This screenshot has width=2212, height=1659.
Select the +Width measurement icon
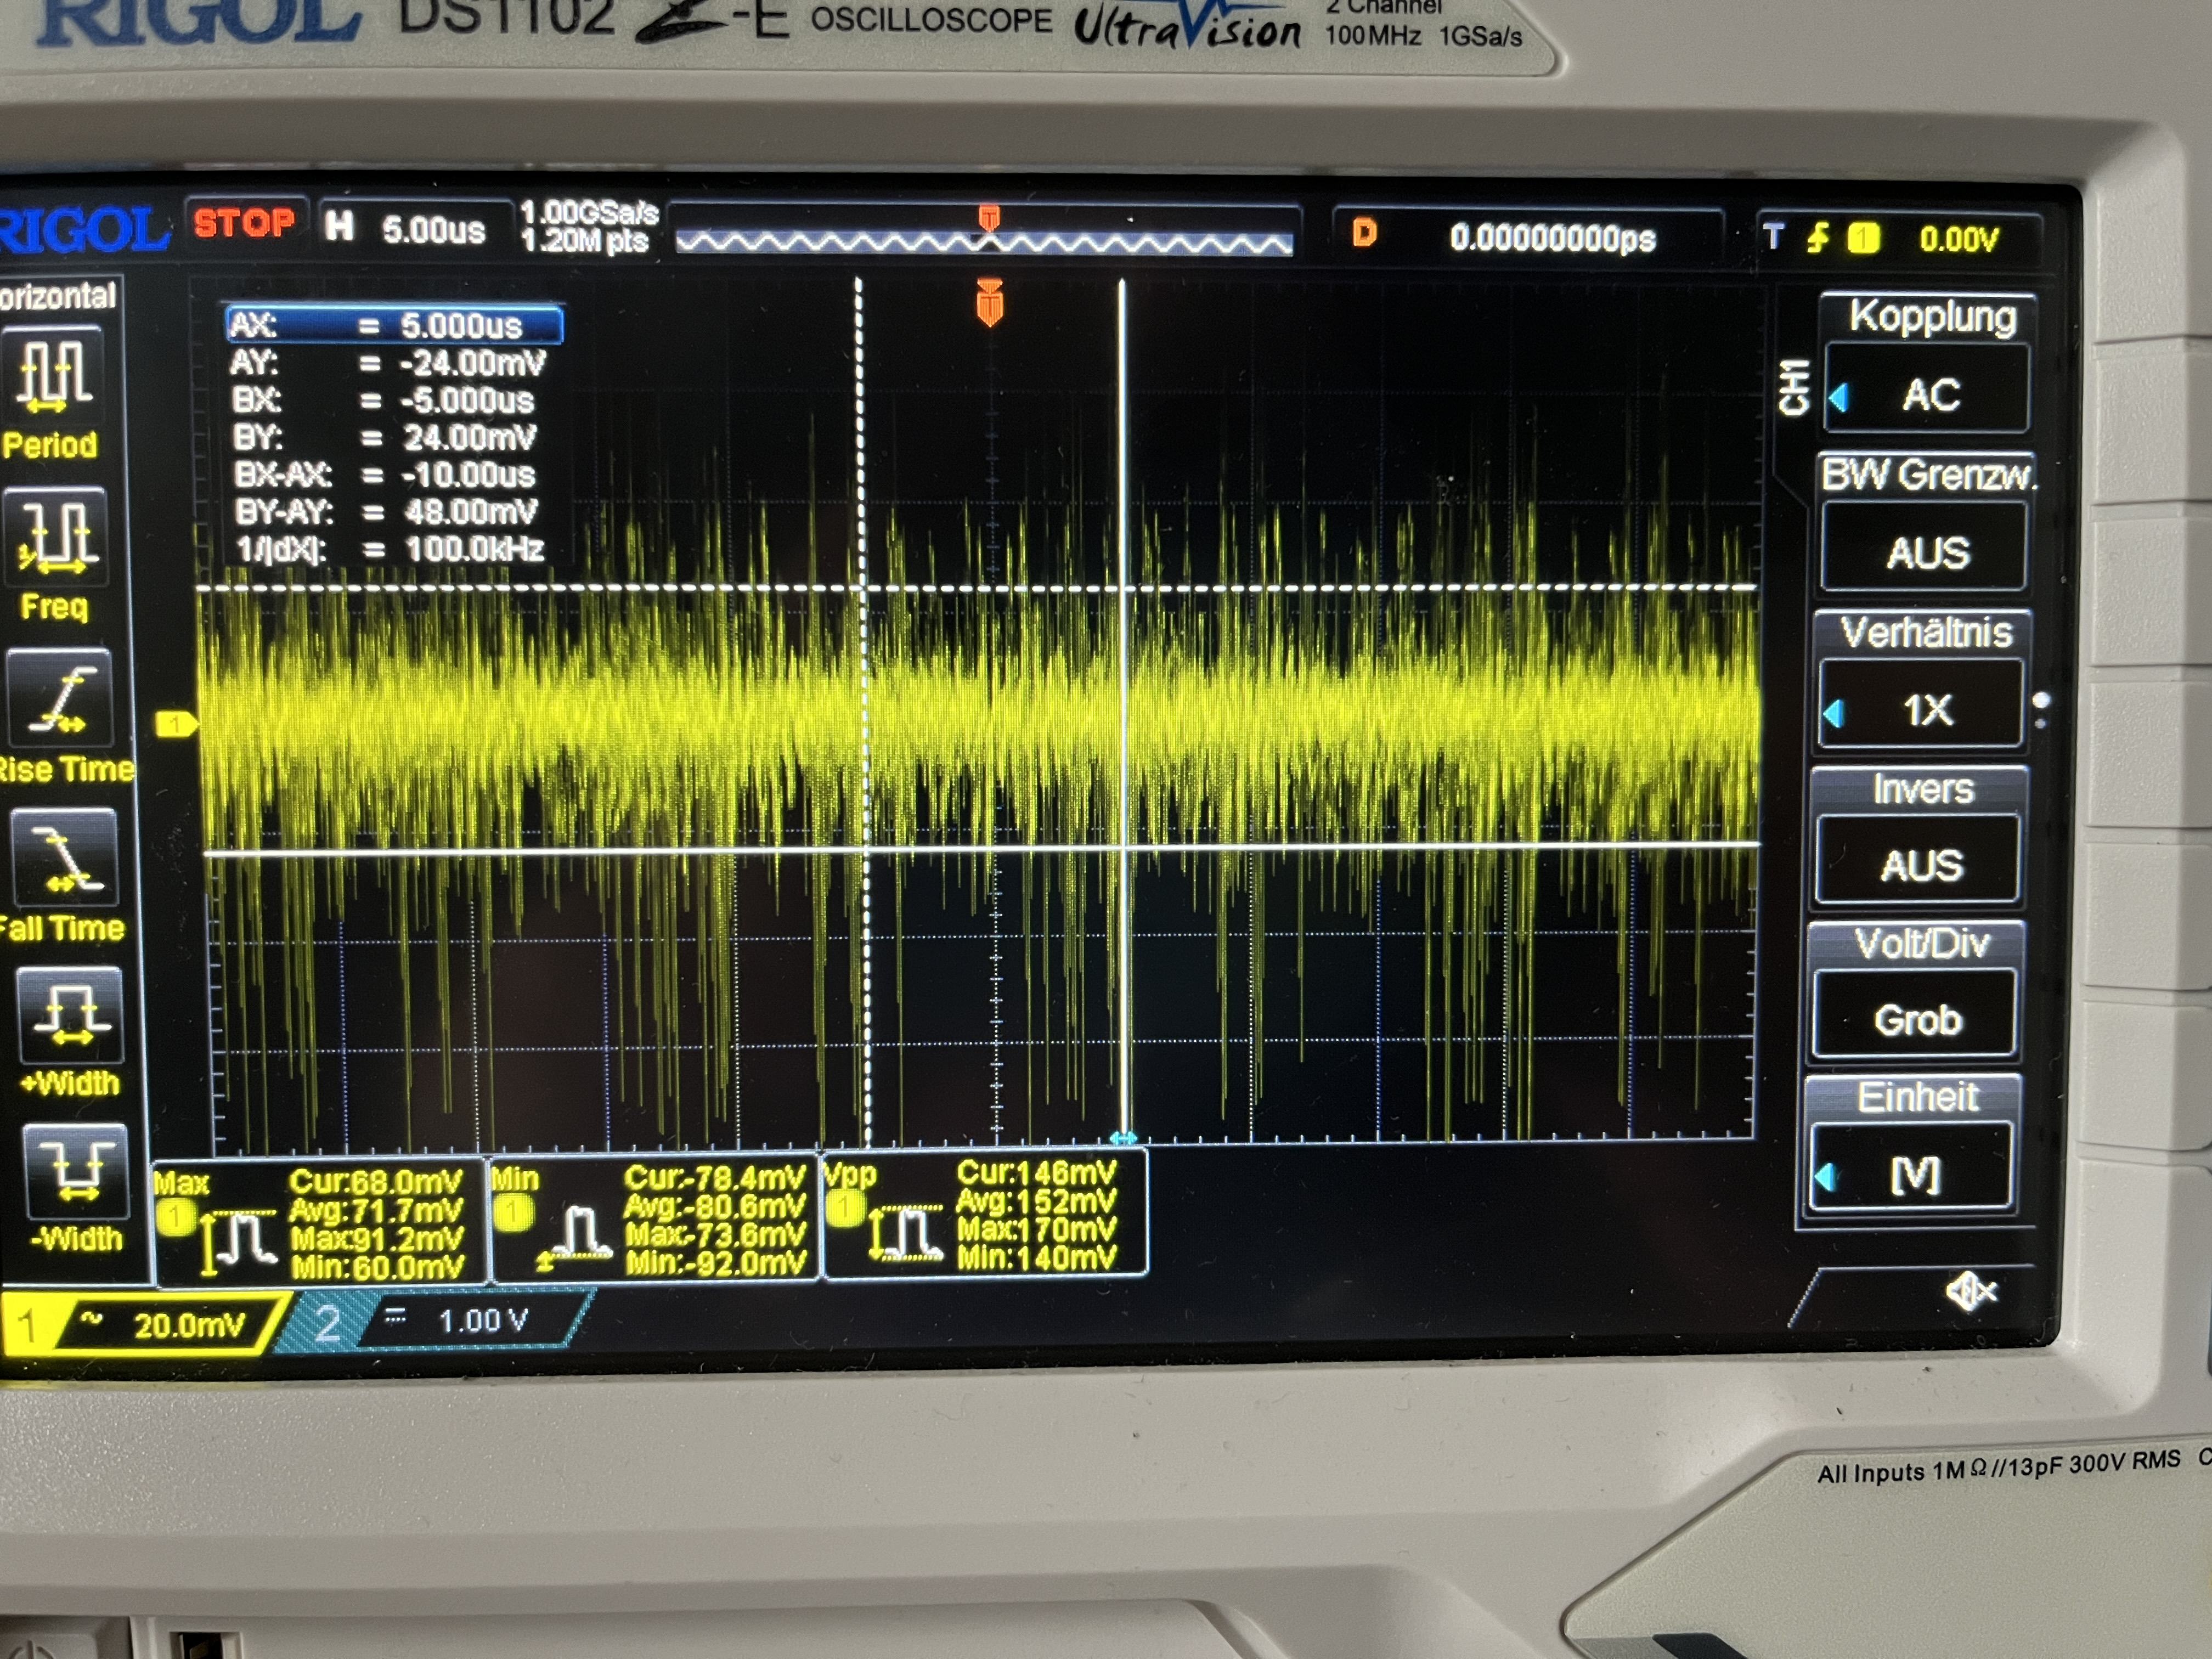pyautogui.click(x=70, y=1015)
